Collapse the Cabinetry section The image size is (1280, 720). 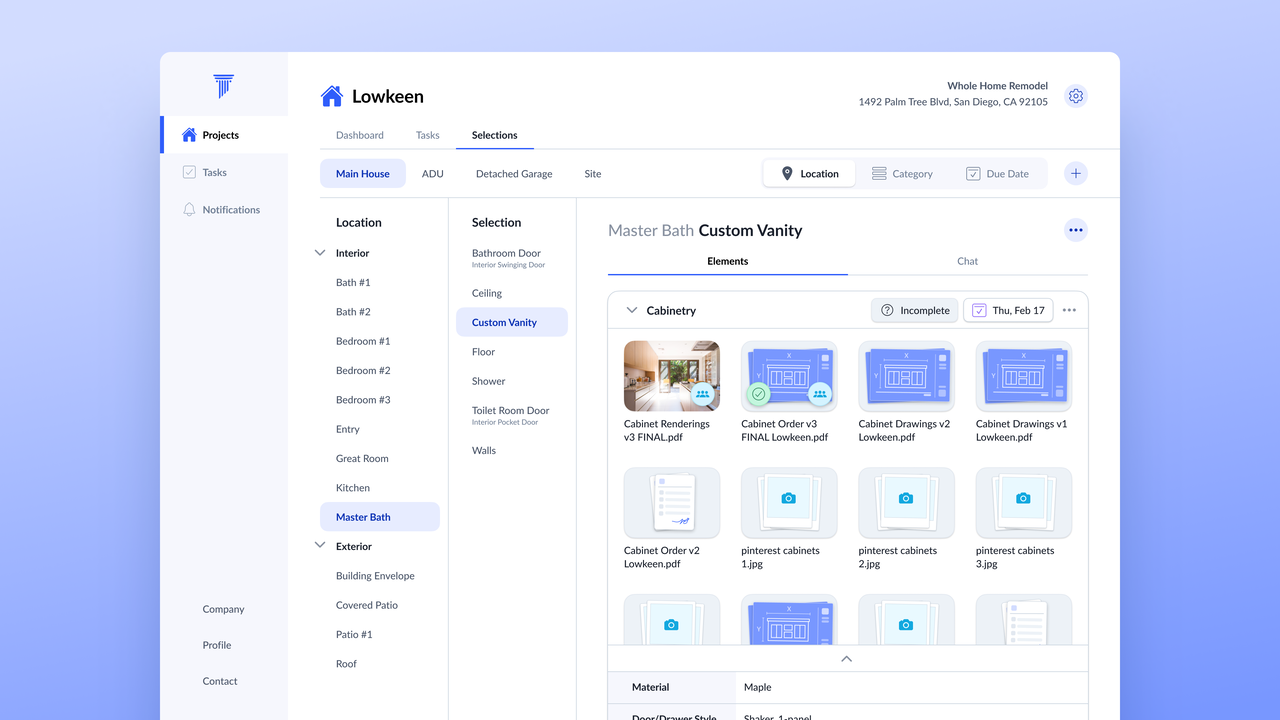pyautogui.click(x=632, y=311)
